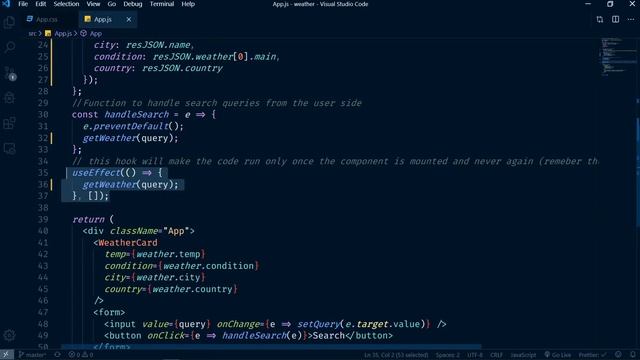Screen dimensions: 640x360
Task: Open the Explorer view in activity bar
Action: [9, 22]
